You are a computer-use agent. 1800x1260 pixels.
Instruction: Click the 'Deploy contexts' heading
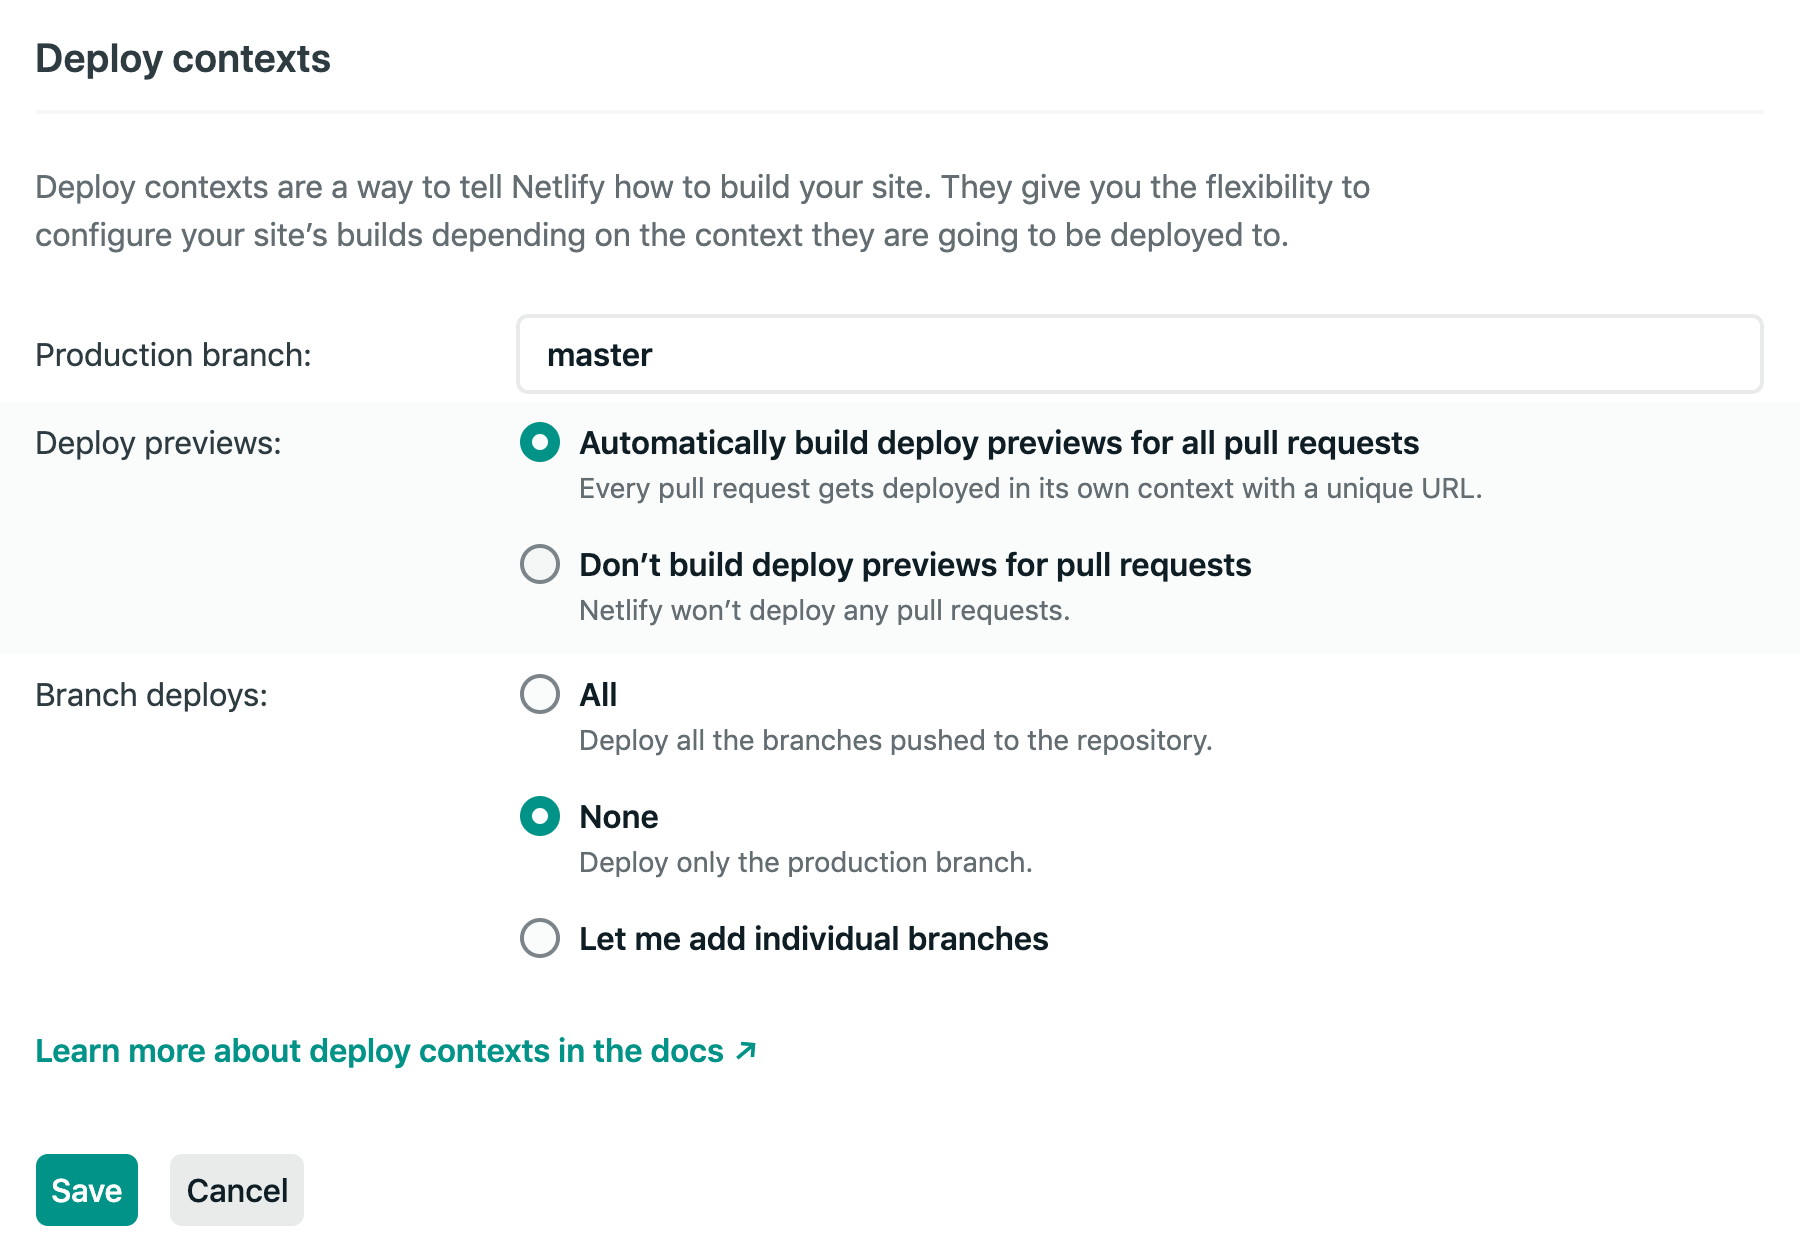coord(183,59)
